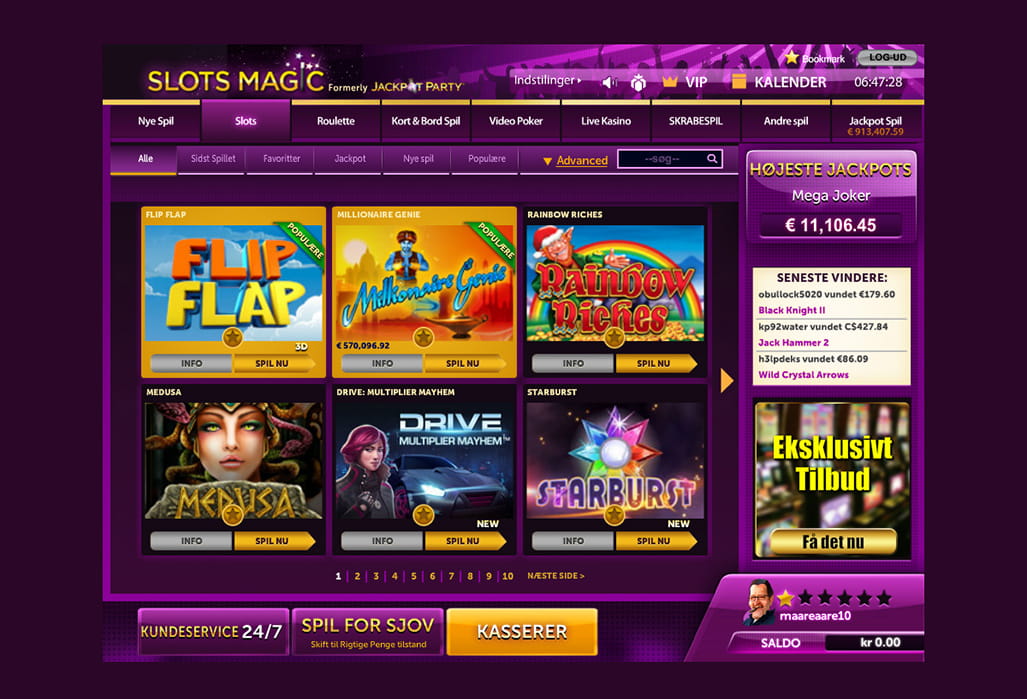Click SPIL NU under Rainbow Riches
The width and height of the screenshot is (1027, 699).
[x=656, y=364]
